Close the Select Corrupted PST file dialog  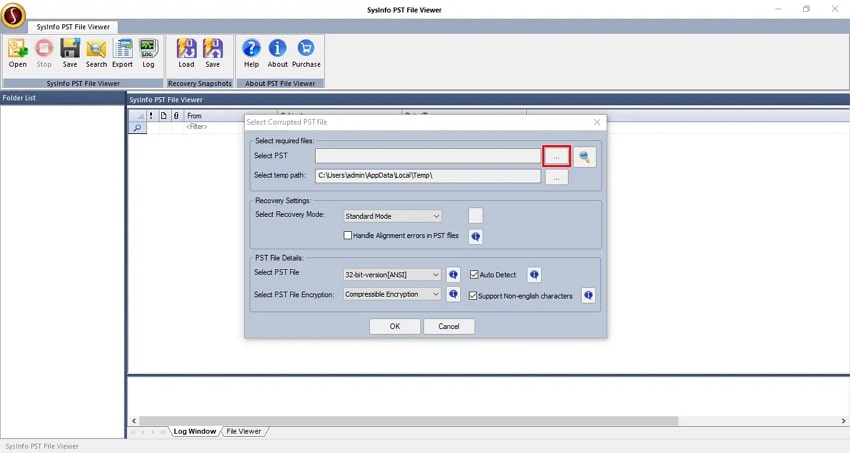[597, 122]
